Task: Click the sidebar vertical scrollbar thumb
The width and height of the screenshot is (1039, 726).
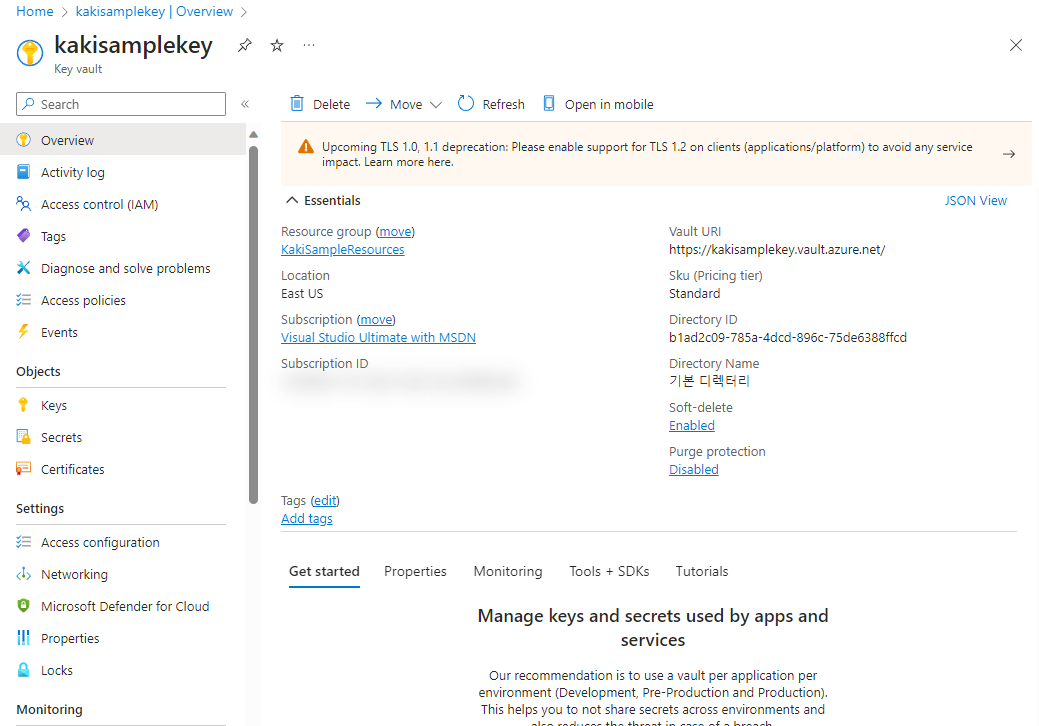Action: tap(253, 325)
